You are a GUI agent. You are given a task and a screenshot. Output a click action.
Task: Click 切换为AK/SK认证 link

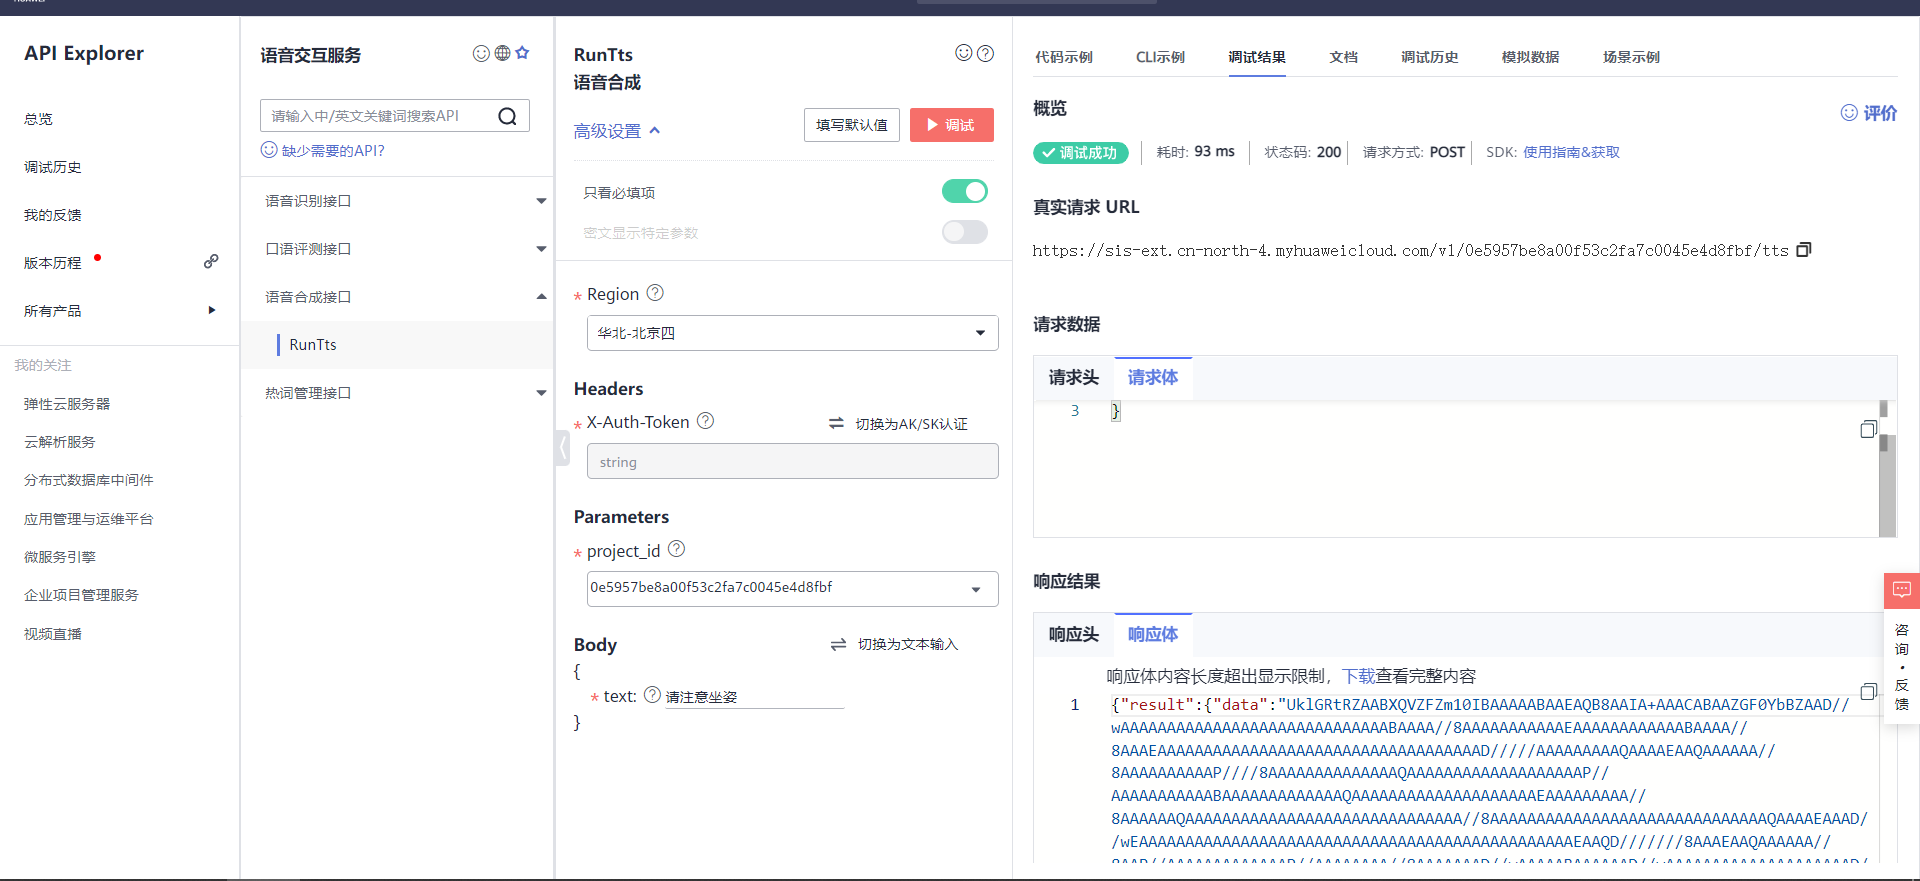899,424
